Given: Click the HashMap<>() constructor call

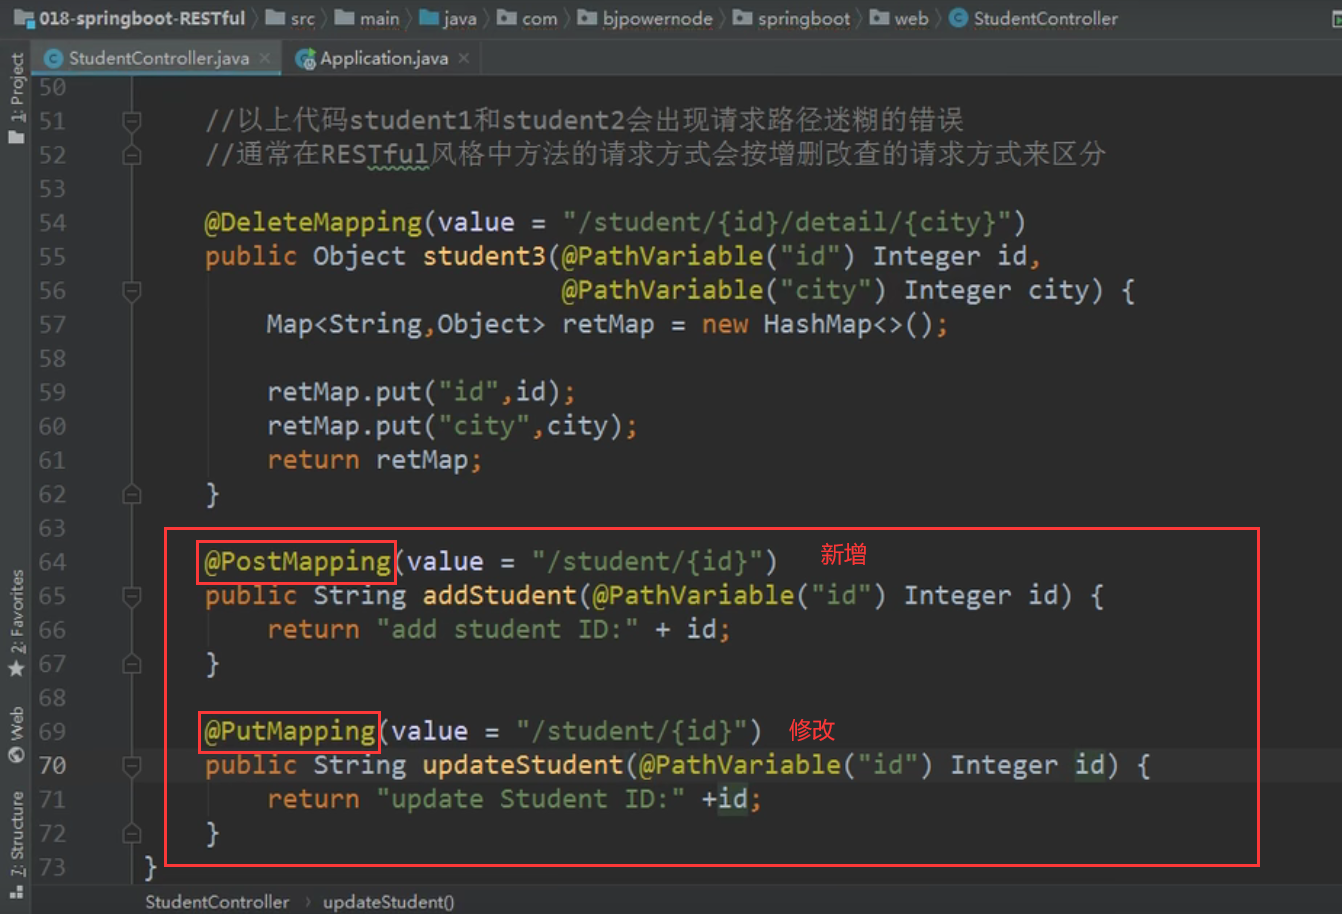Looking at the screenshot, I should pos(848,324).
